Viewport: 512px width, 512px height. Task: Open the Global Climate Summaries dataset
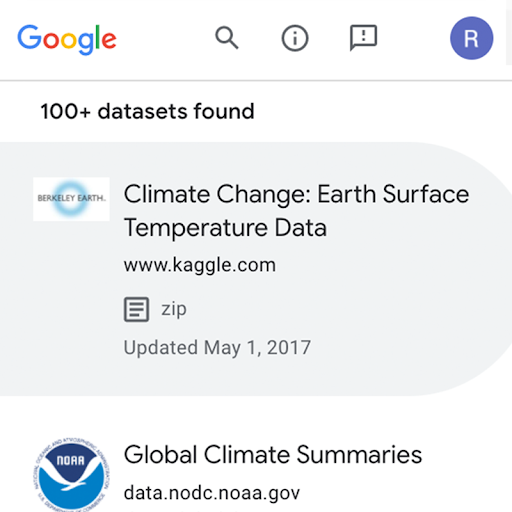[x=273, y=454]
